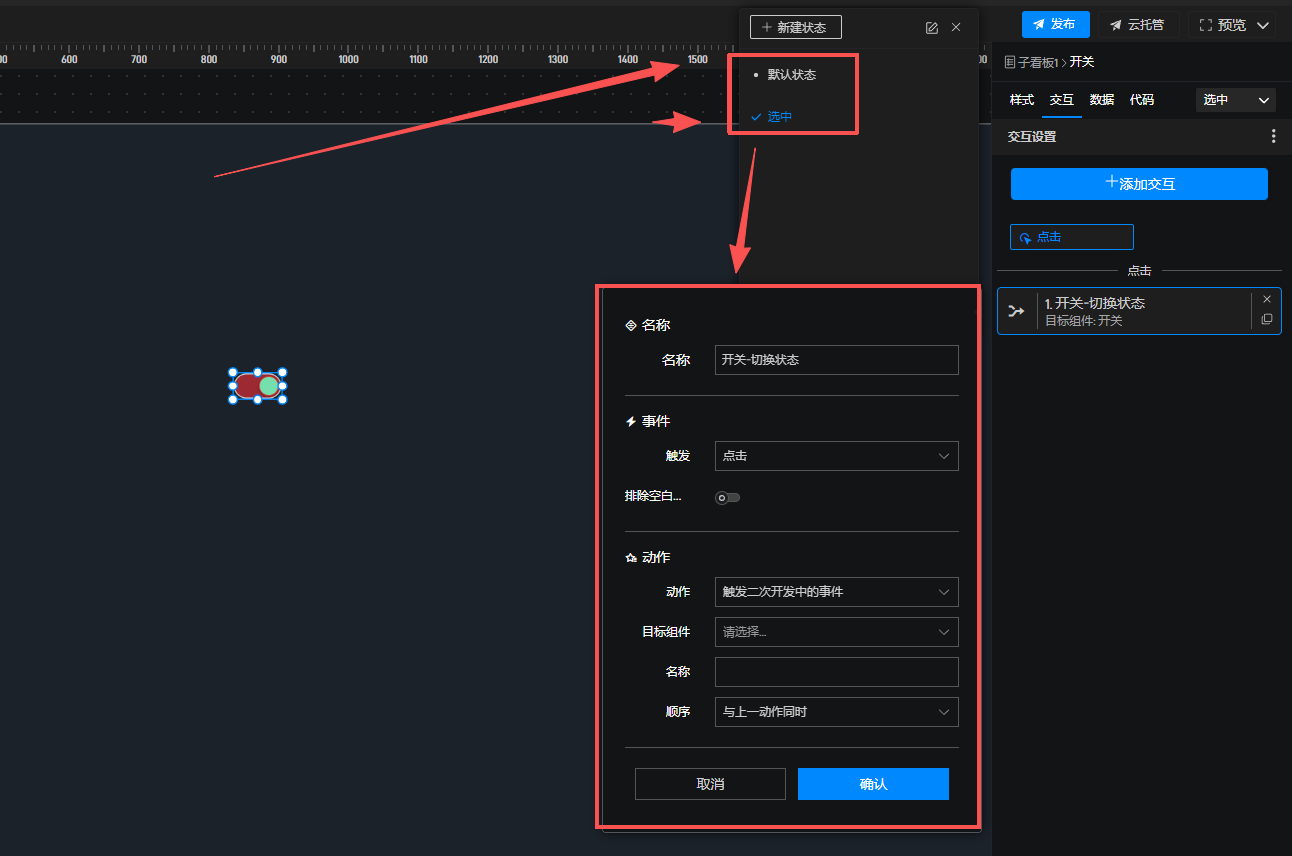Delete the 开关-切换状态 interaction item
Image resolution: width=1292 pixels, height=856 pixels.
pyautogui.click(x=1267, y=299)
